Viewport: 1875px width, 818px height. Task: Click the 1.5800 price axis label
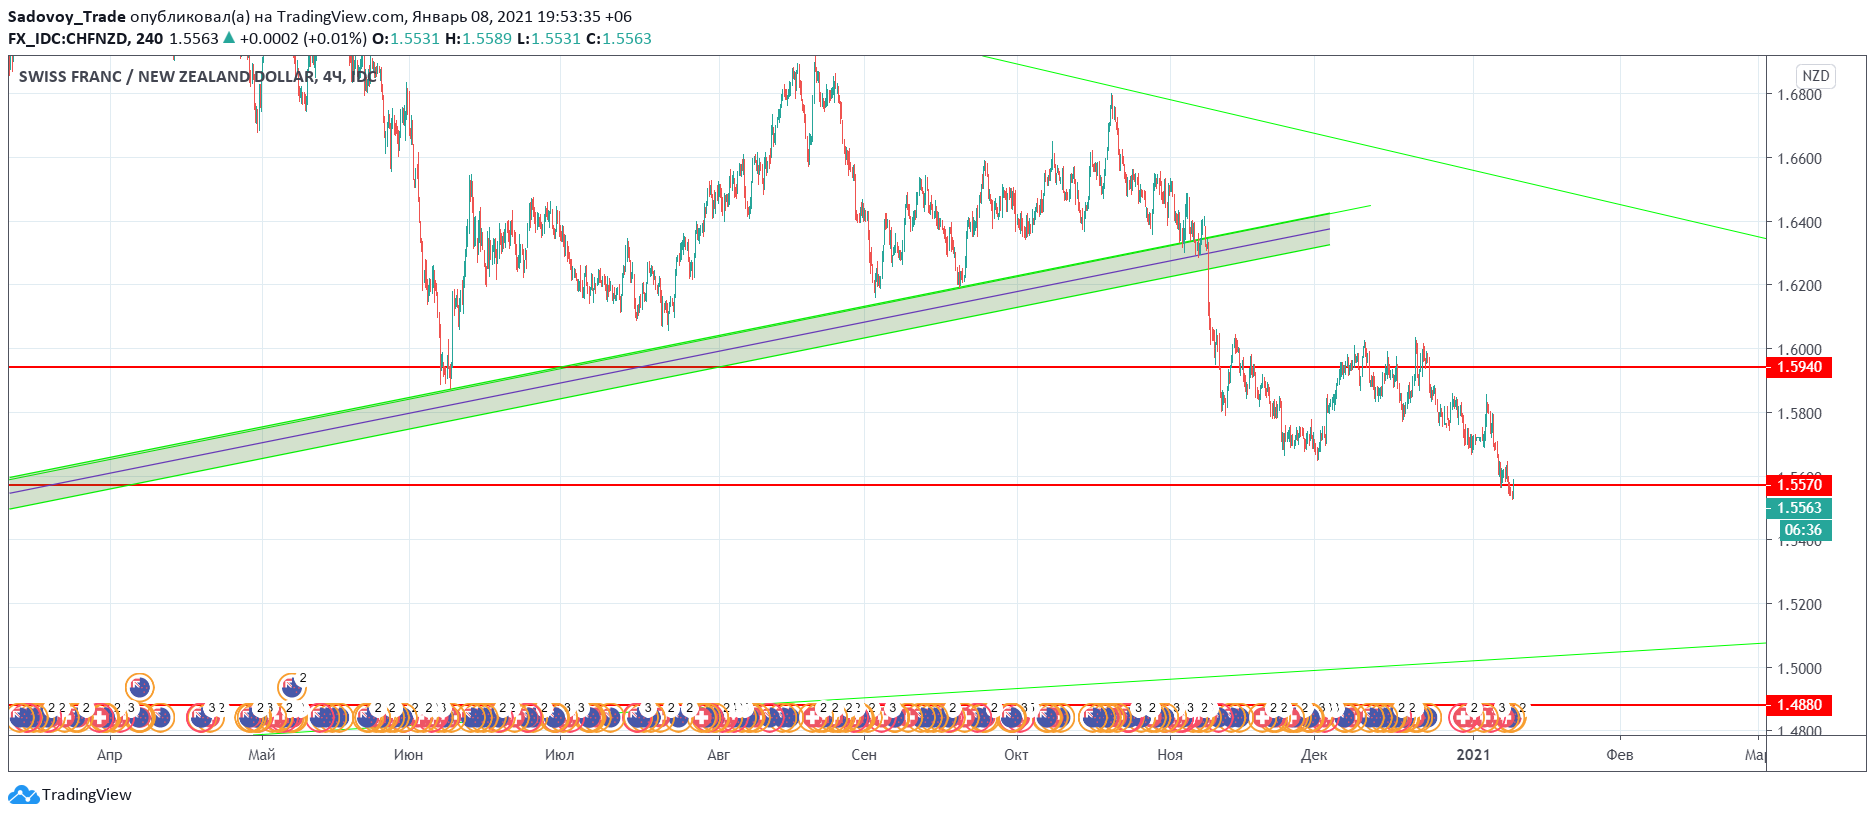1799,413
